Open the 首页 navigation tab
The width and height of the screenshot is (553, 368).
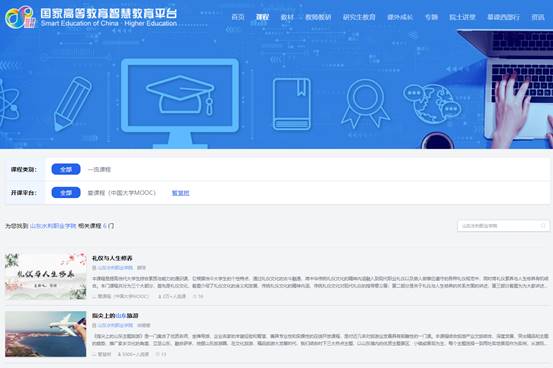tap(238, 17)
